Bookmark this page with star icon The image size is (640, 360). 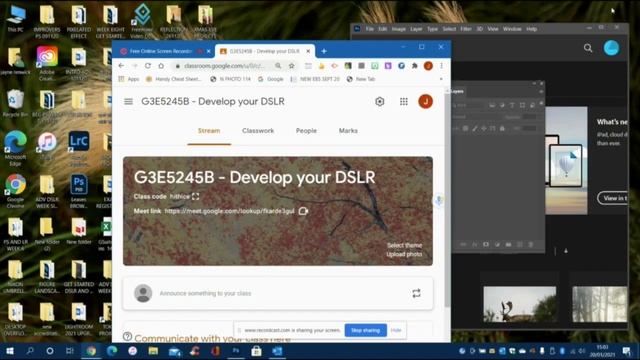(x=291, y=66)
